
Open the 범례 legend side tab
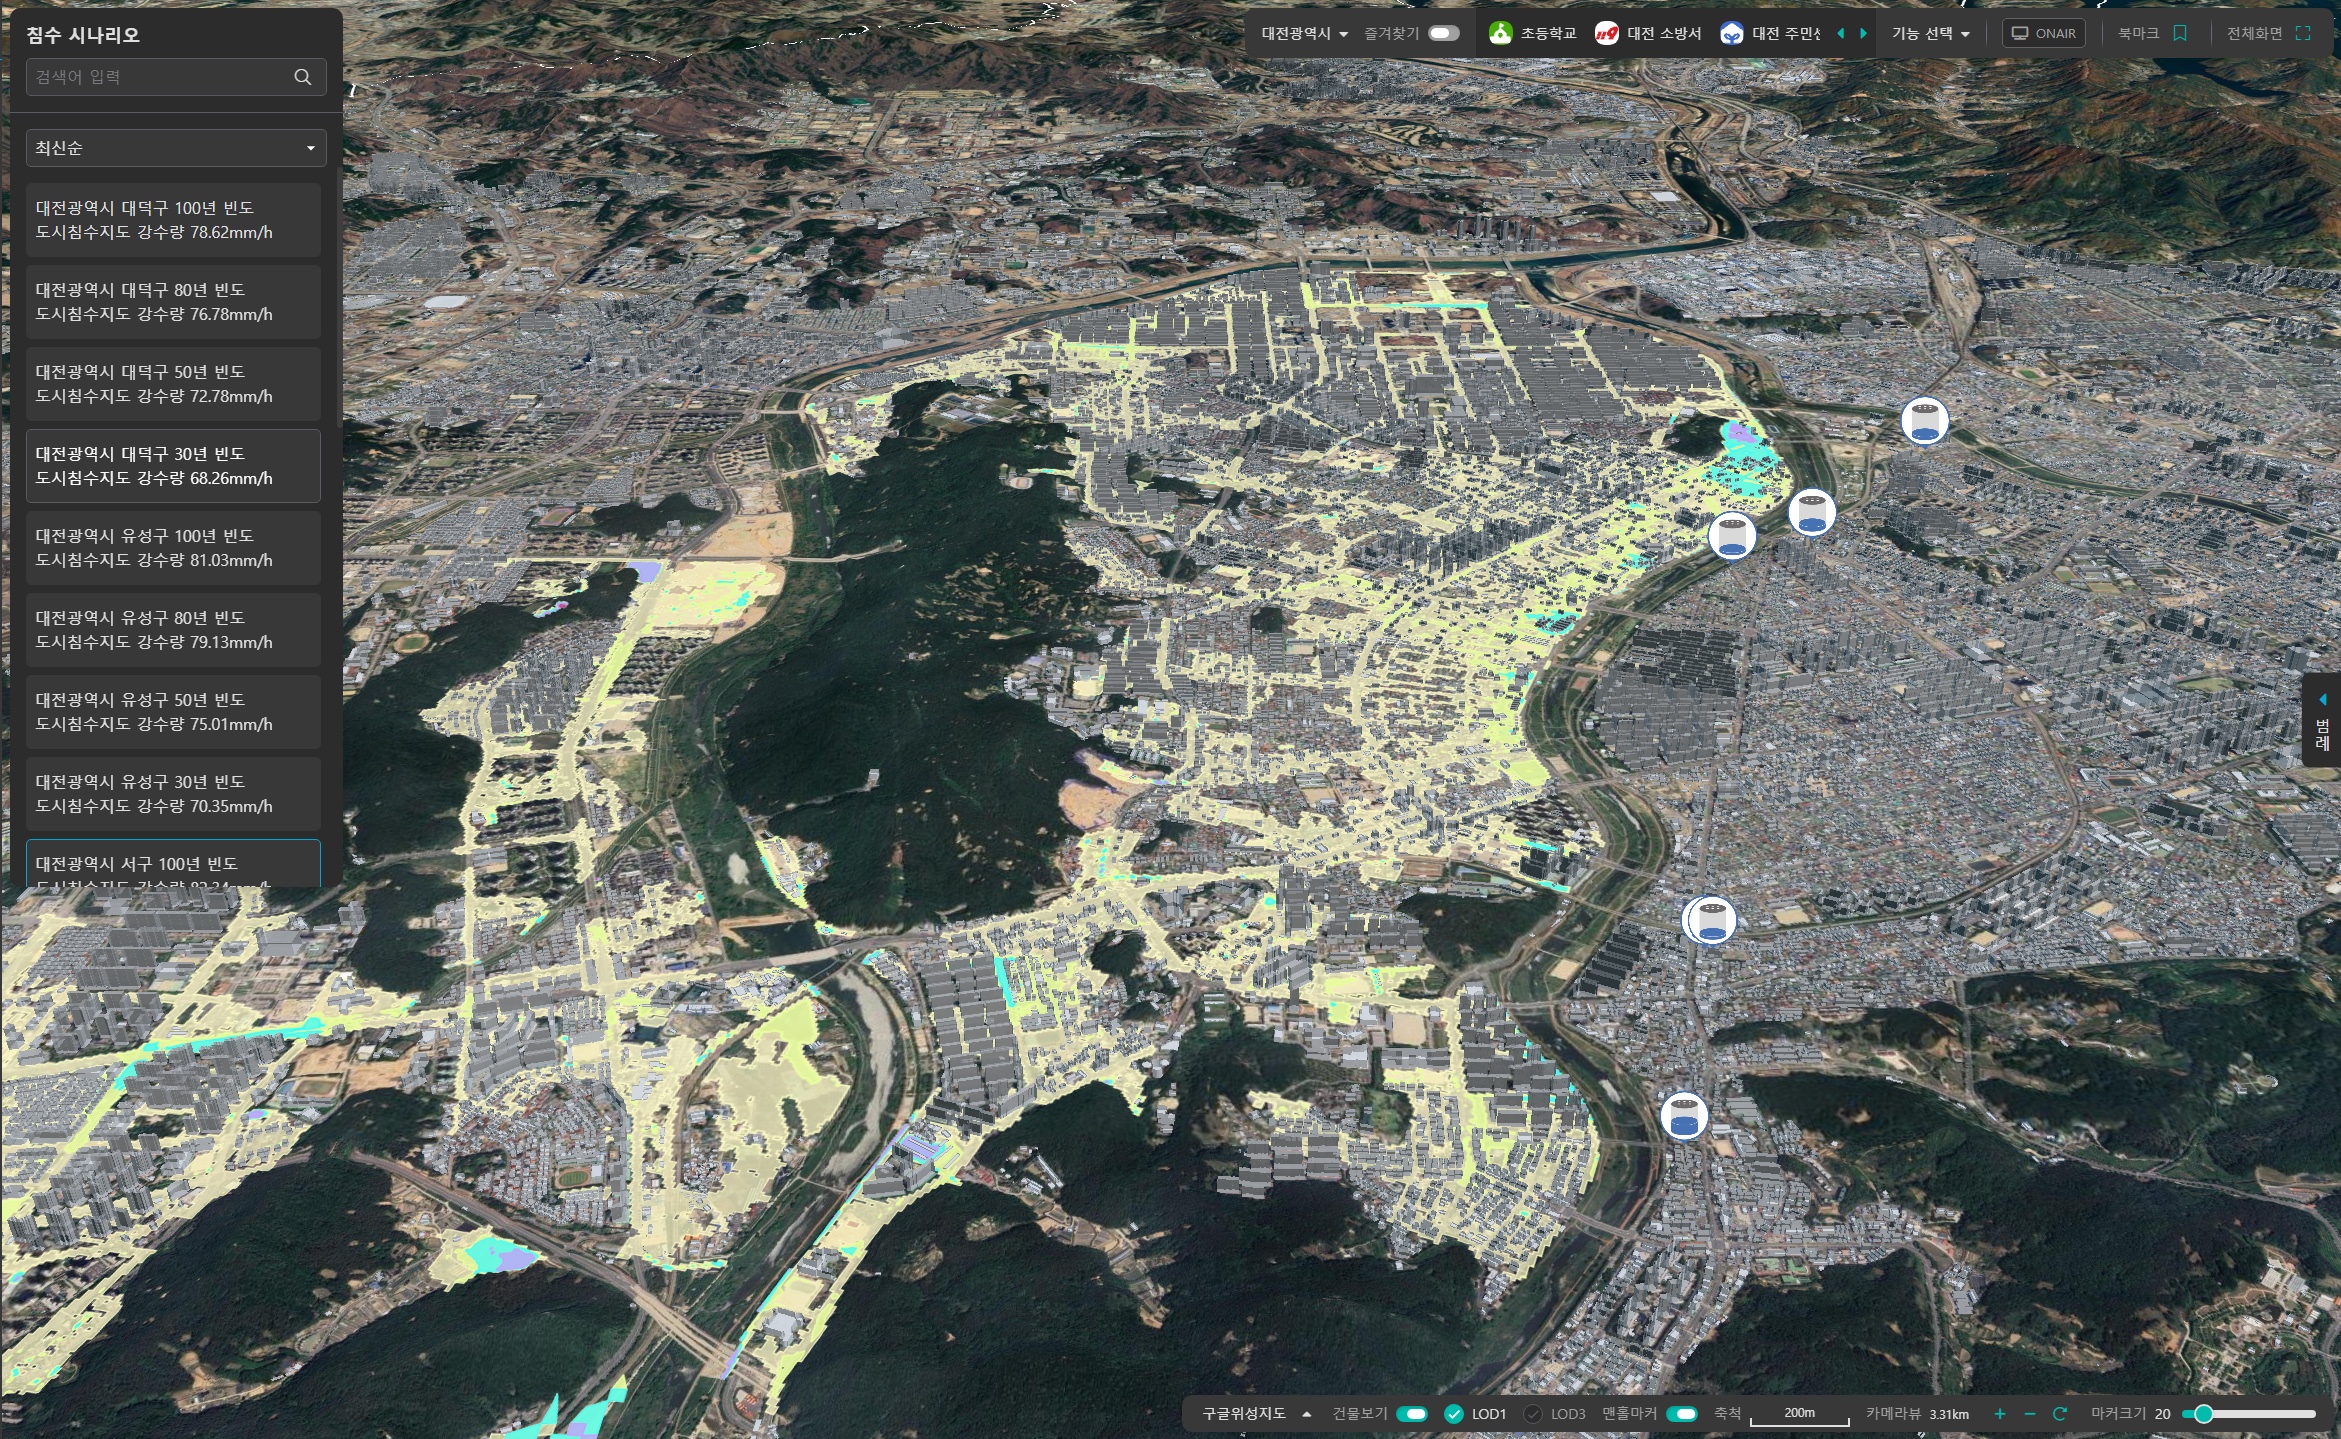2322,720
